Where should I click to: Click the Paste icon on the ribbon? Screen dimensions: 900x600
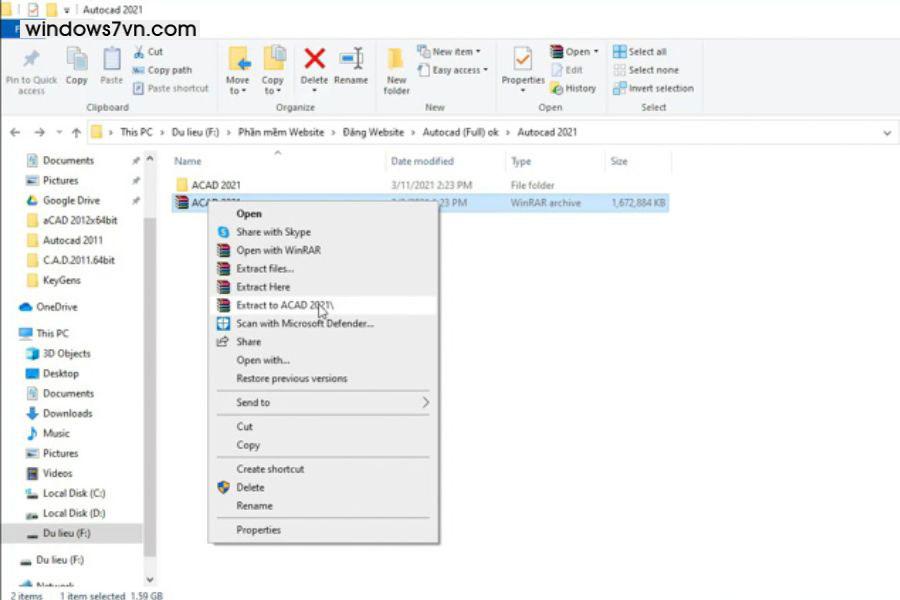point(111,57)
